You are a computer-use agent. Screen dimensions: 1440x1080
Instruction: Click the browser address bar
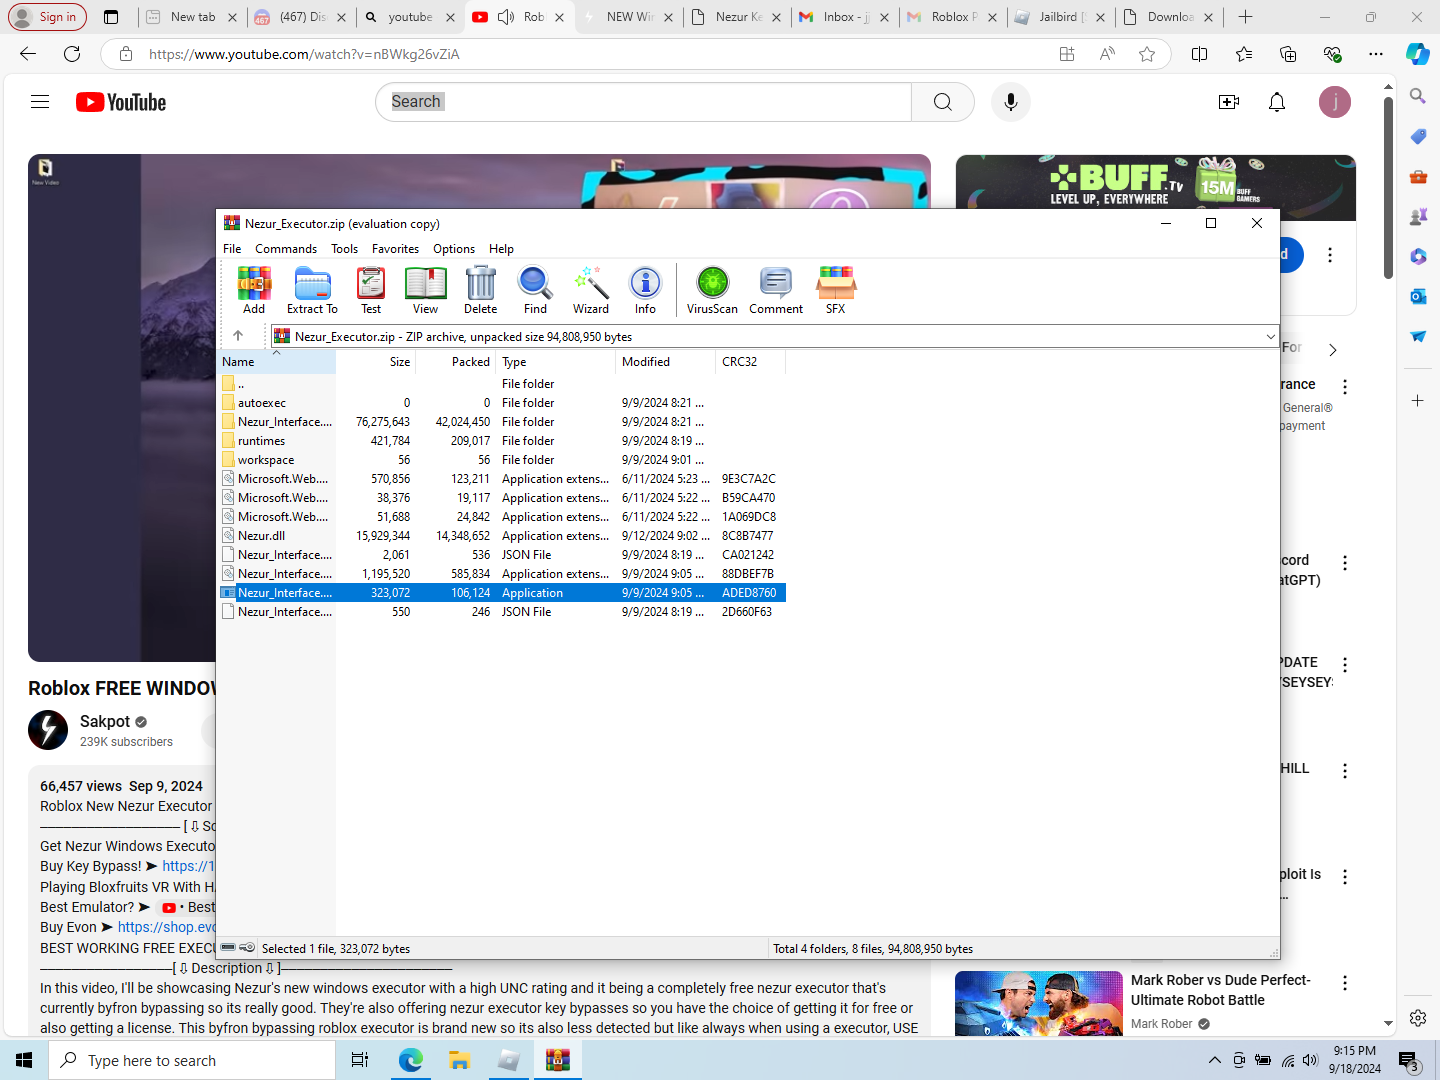tap(600, 54)
